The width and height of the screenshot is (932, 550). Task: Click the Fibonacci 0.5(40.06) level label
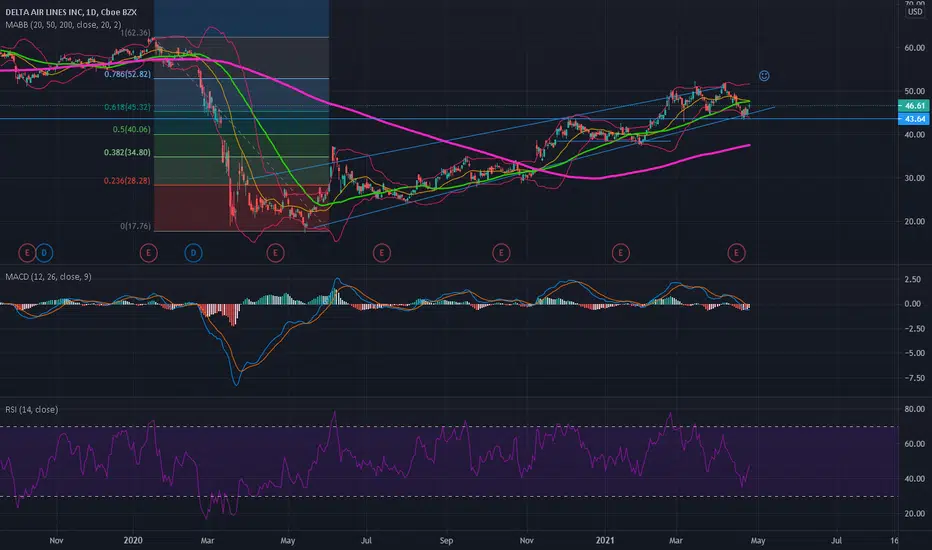(x=131, y=129)
